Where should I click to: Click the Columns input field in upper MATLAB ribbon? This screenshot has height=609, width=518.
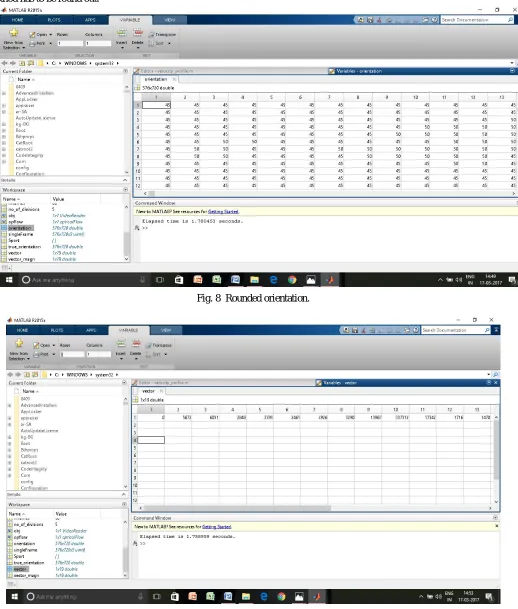click(x=98, y=44)
